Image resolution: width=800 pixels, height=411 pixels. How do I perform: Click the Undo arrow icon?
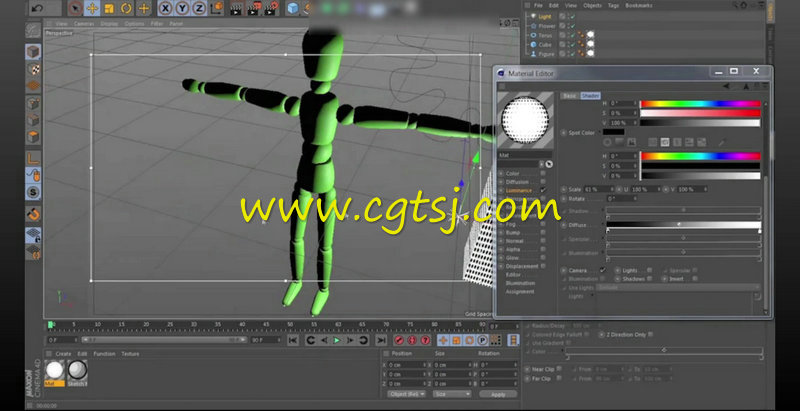tap(36, 8)
